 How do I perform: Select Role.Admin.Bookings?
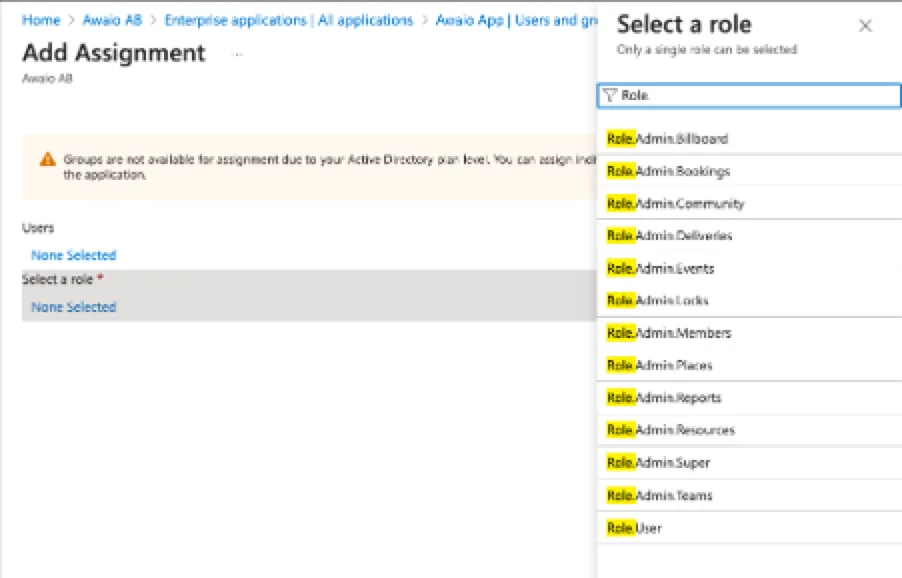(750, 171)
